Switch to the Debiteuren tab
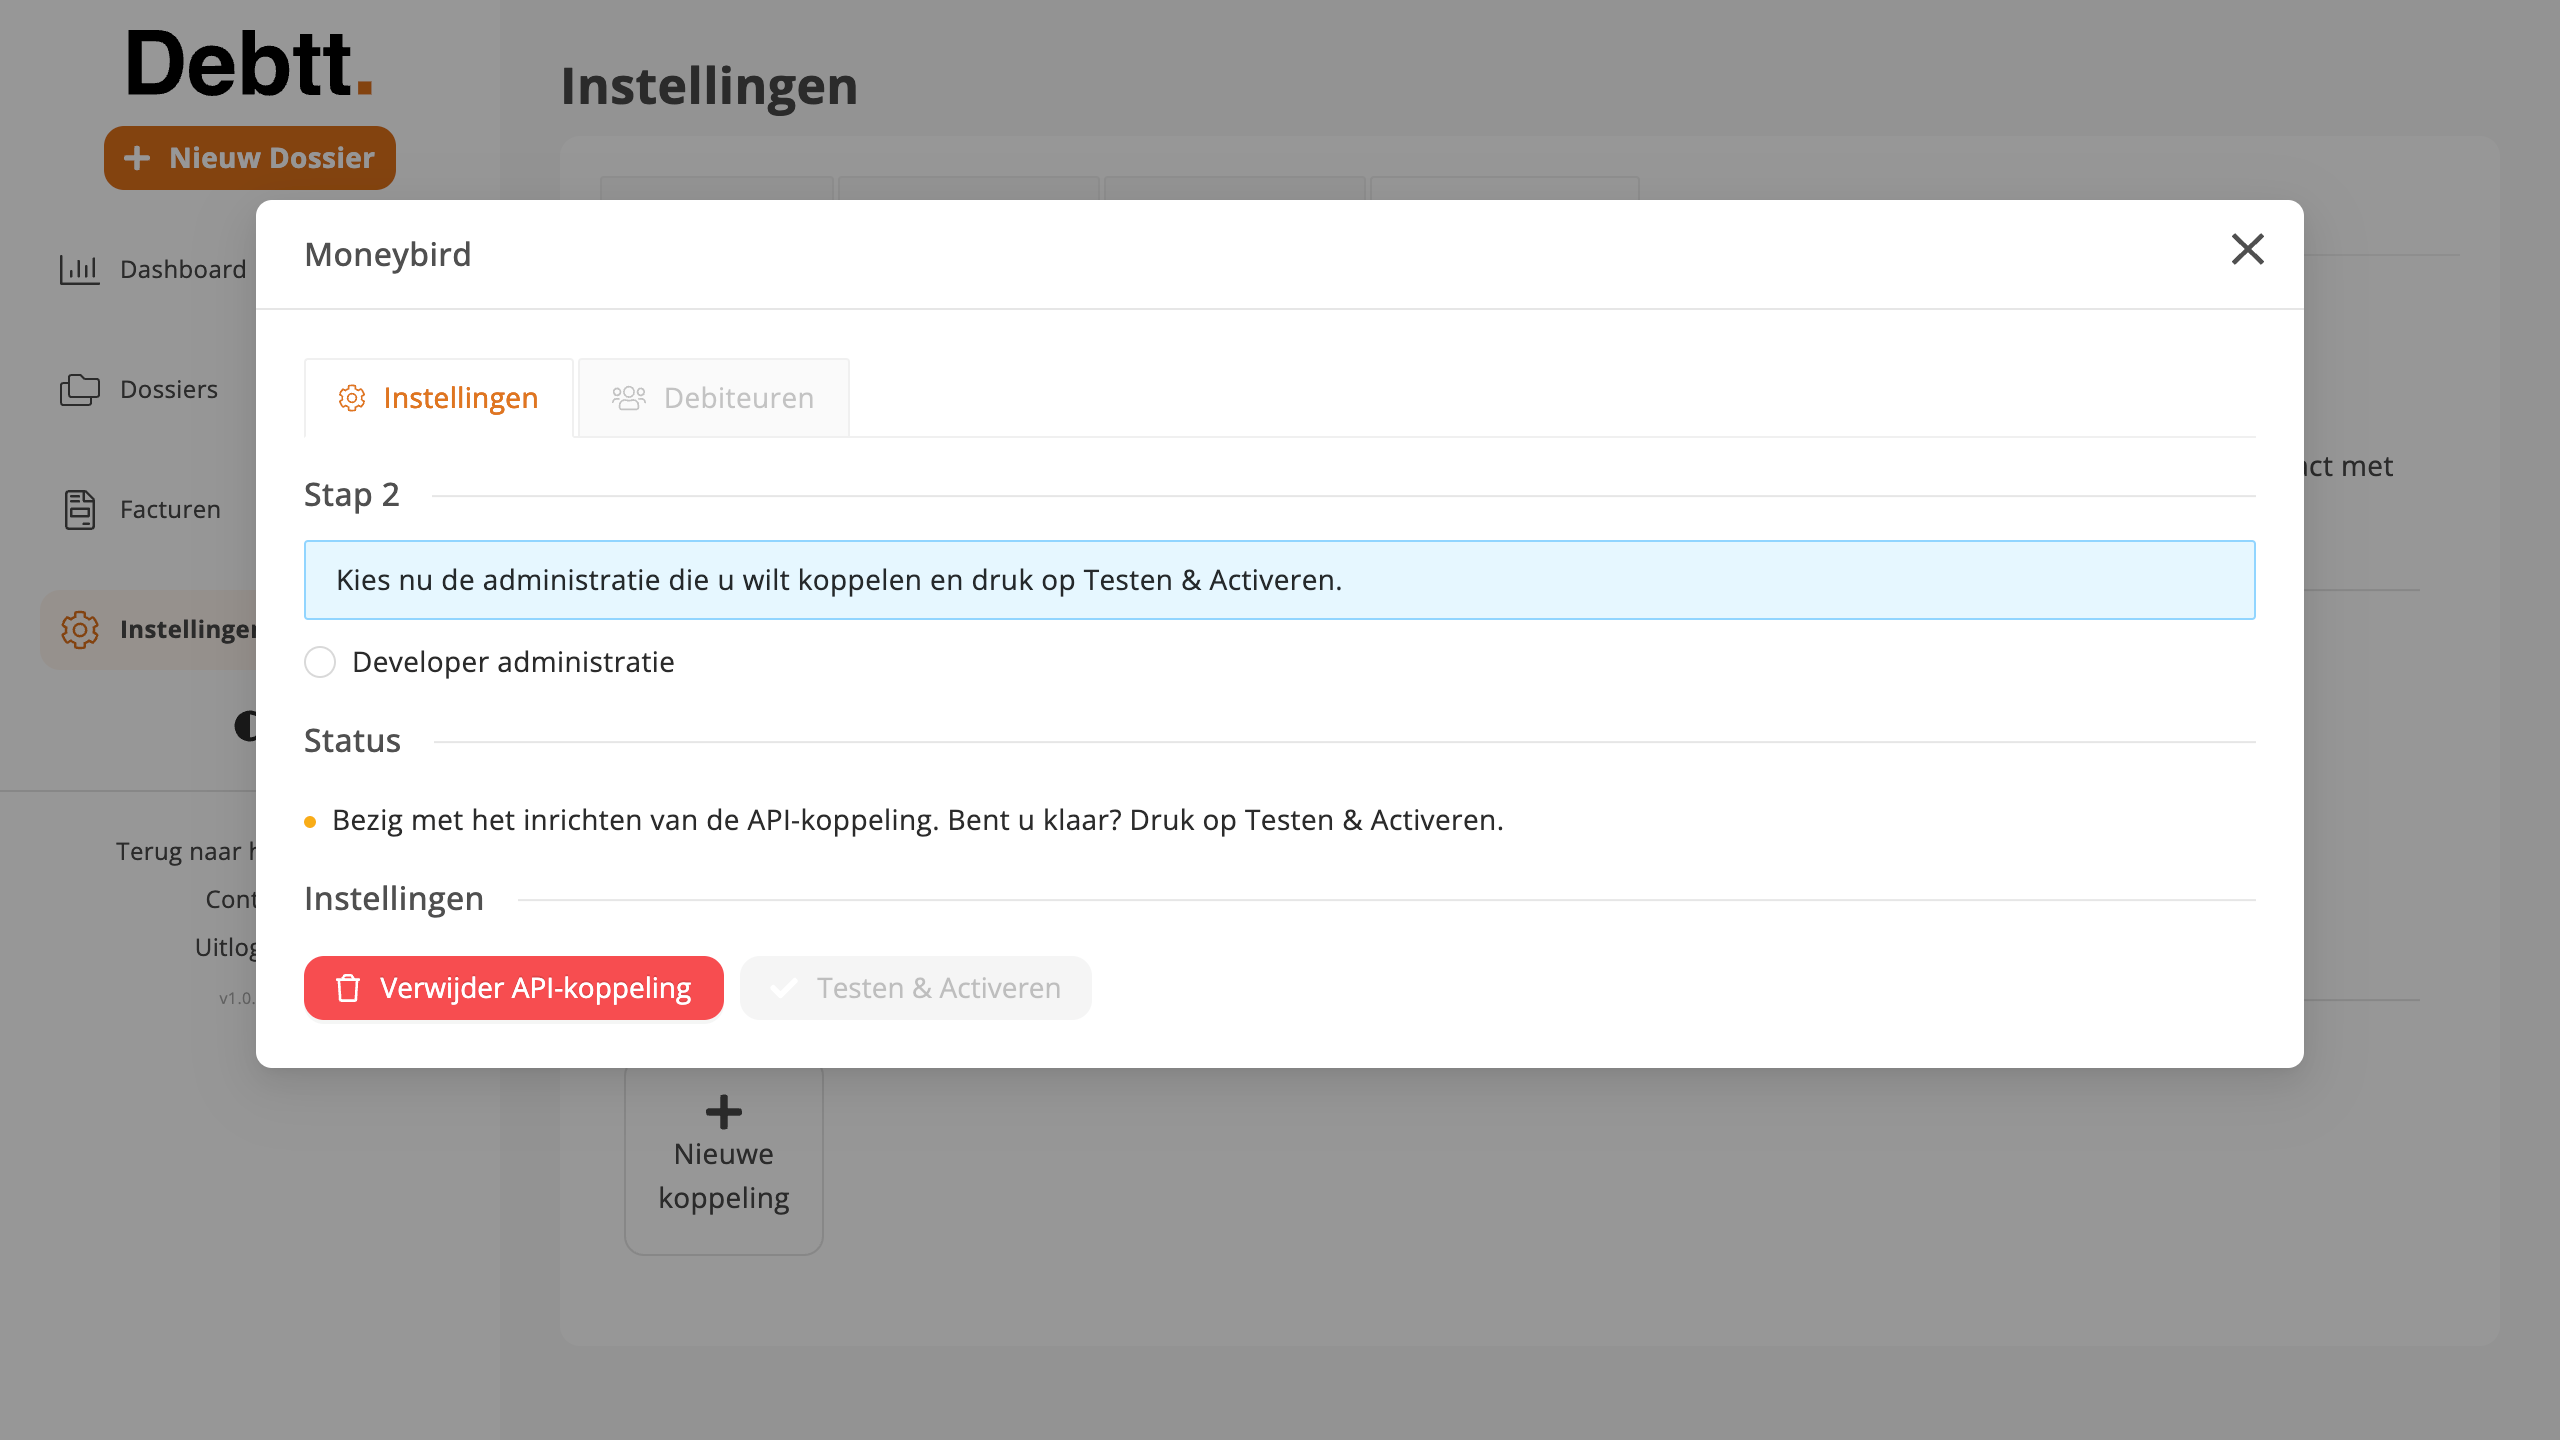This screenshot has width=2560, height=1440. [713, 398]
